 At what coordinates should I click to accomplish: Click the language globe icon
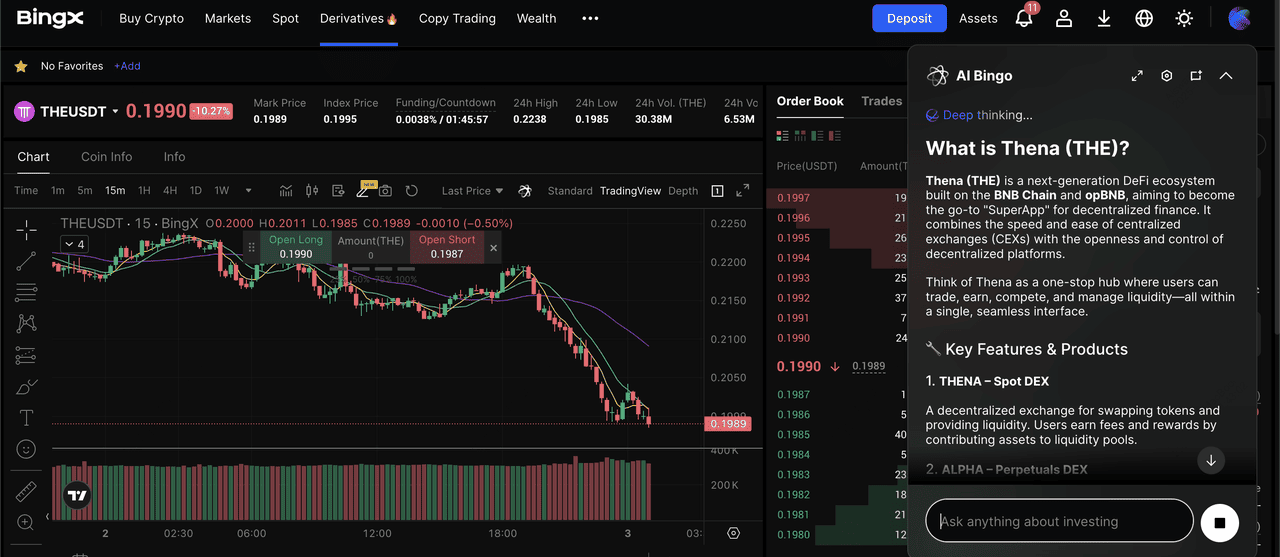click(x=1144, y=18)
